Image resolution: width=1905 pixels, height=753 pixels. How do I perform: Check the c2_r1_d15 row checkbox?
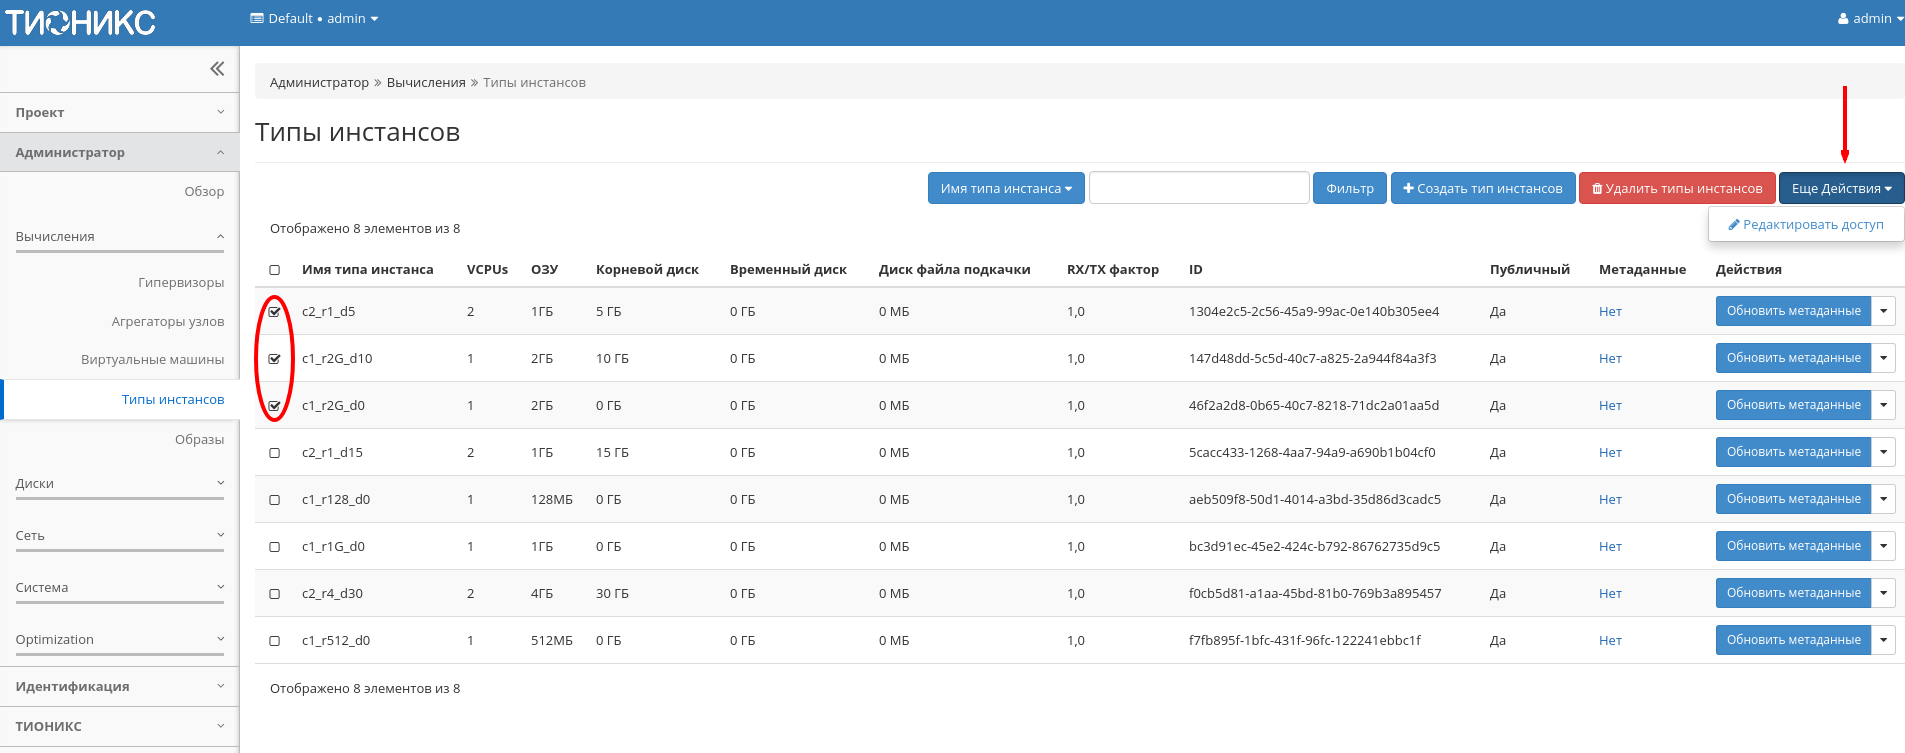275,453
